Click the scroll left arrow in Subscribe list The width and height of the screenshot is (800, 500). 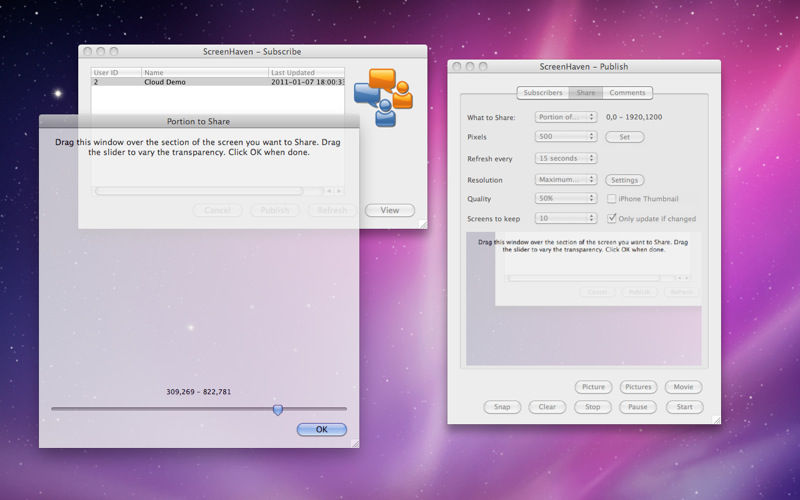tap(329, 191)
